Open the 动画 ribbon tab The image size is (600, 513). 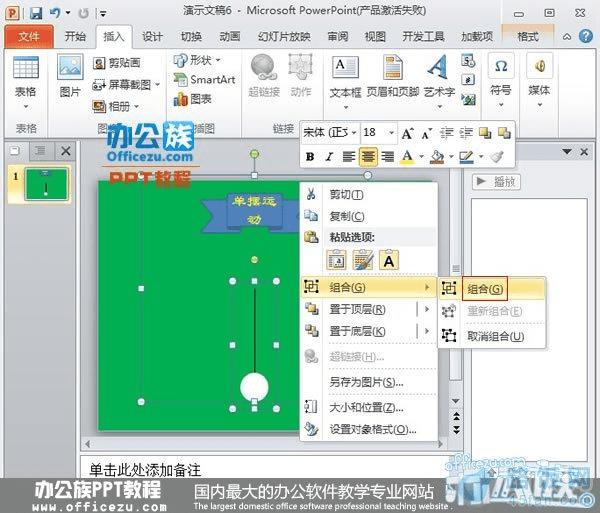pos(230,37)
